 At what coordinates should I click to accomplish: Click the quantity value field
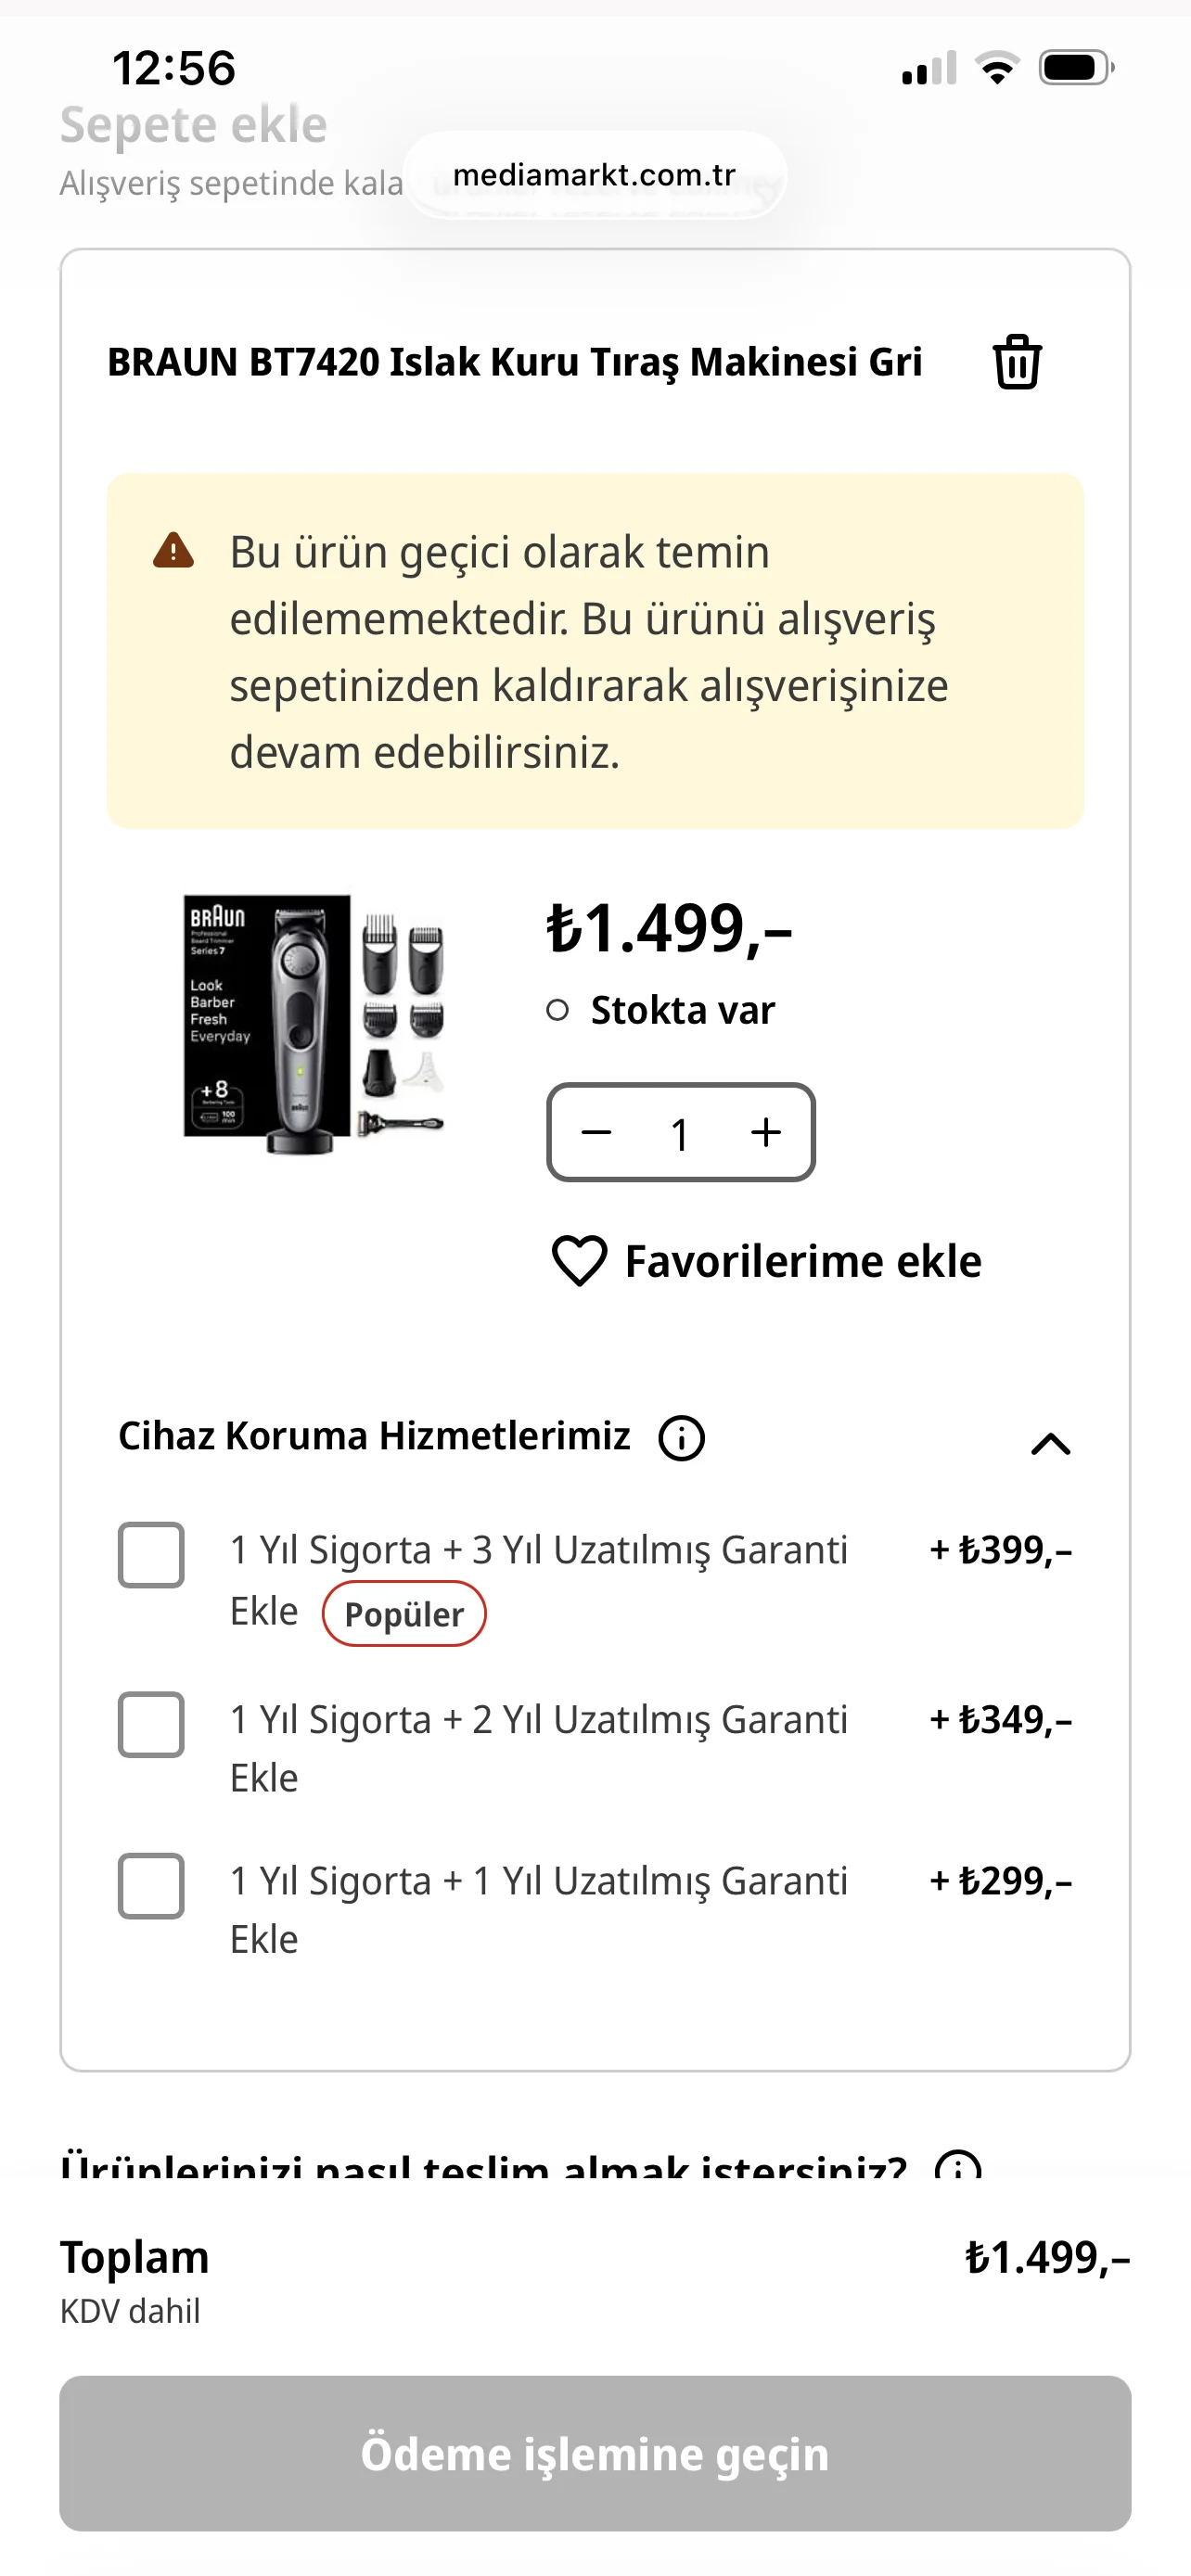point(680,1133)
